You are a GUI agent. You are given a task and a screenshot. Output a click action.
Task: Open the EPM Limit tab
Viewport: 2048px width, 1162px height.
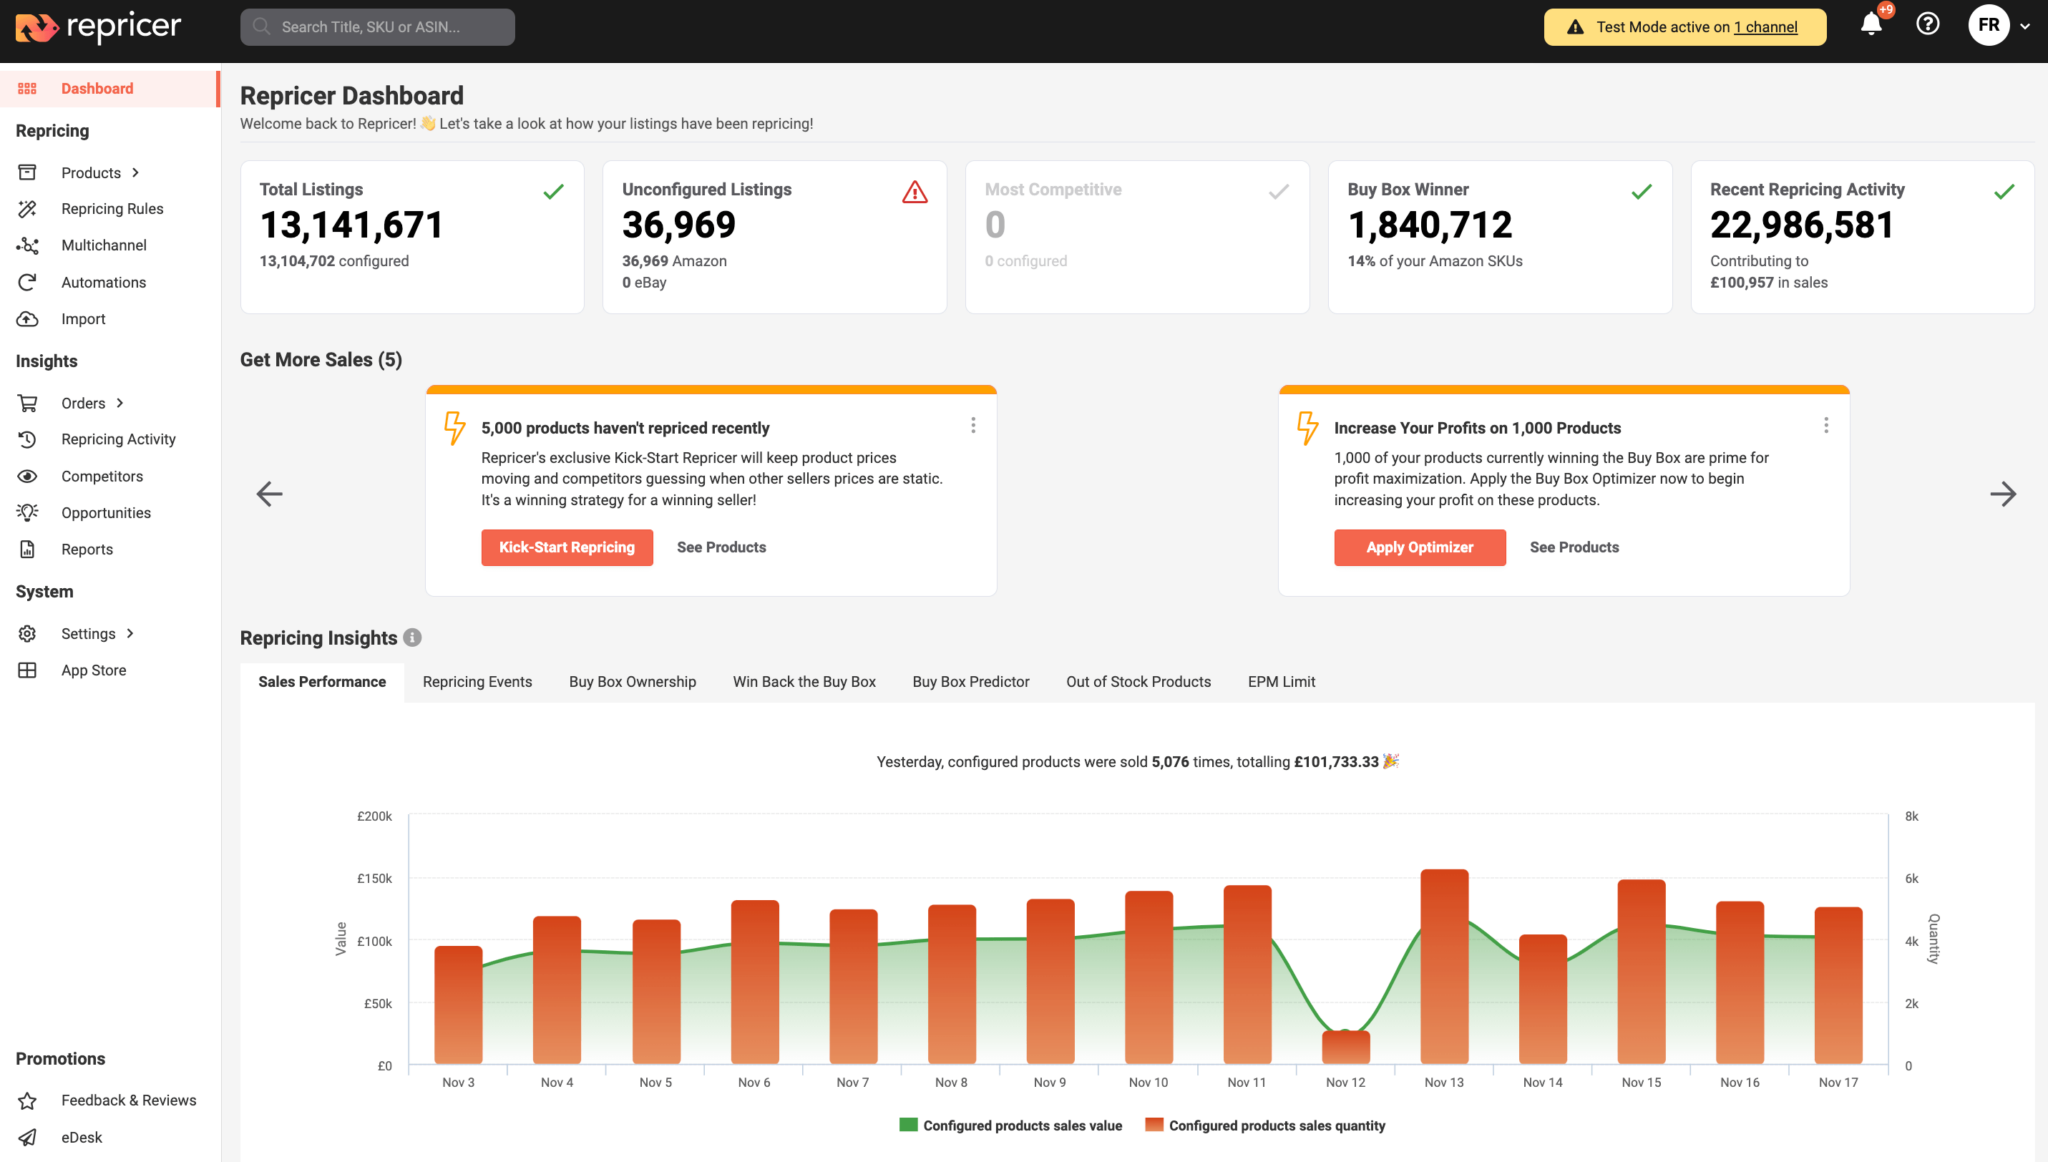(1281, 681)
